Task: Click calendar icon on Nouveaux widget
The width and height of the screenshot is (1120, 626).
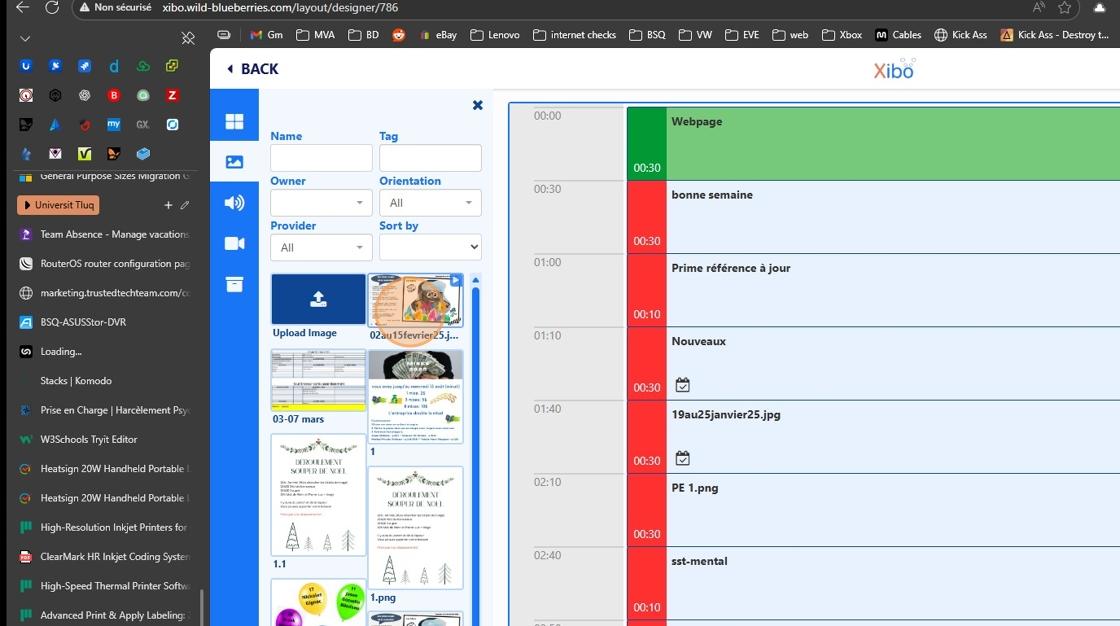Action: tap(683, 385)
